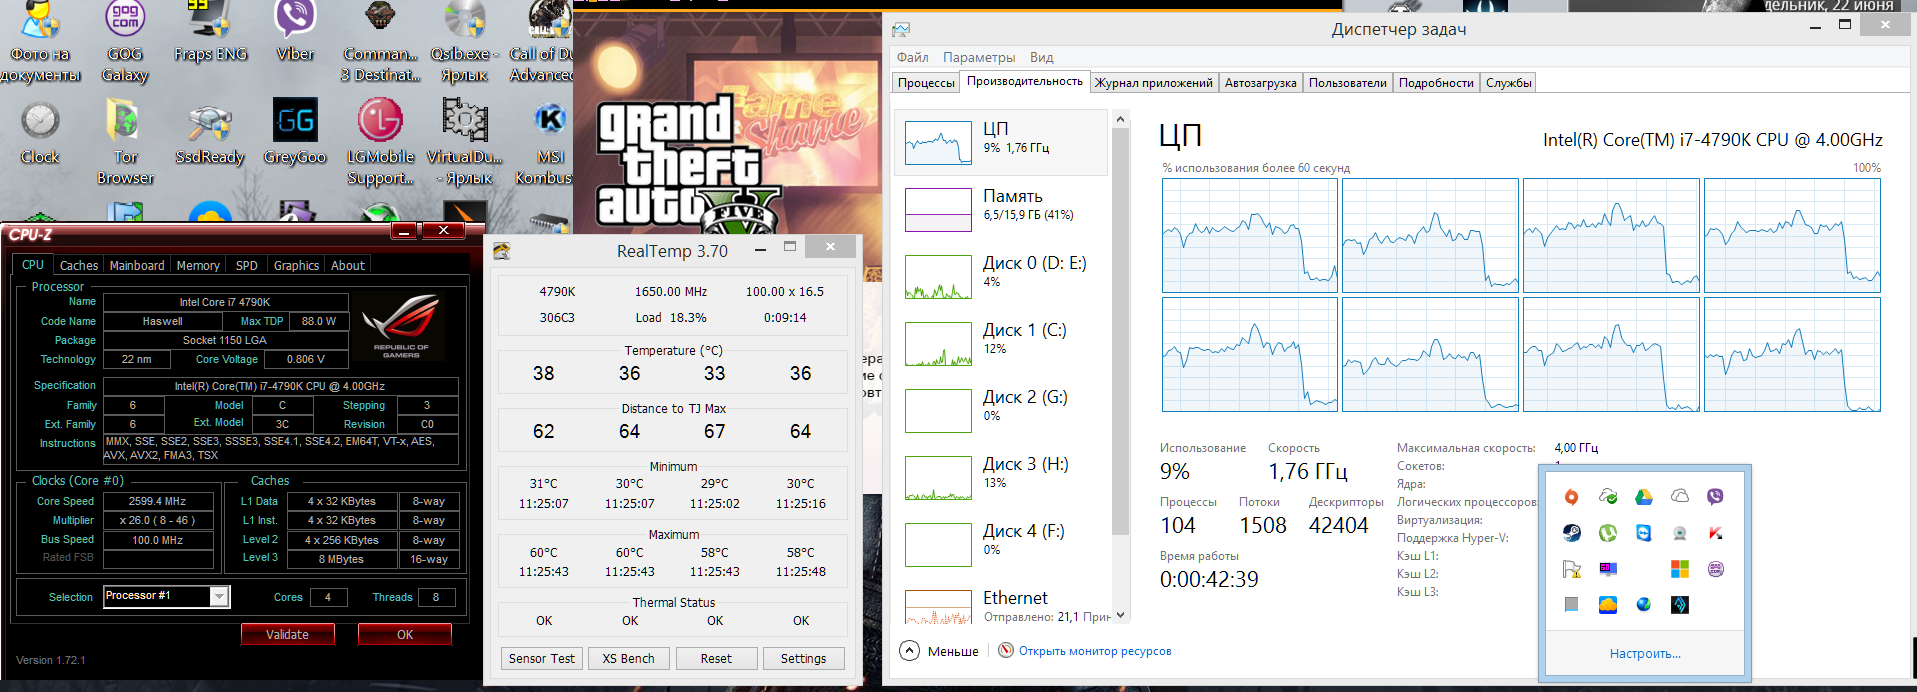Click Validate button in CPU-Z

(287, 635)
